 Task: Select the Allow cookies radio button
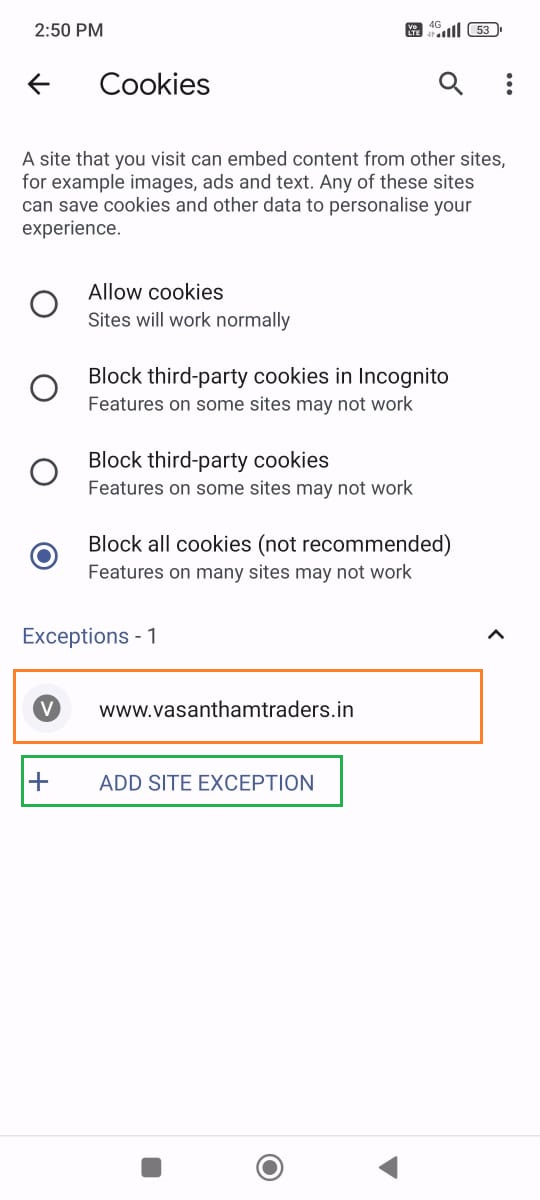click(44, 304)
